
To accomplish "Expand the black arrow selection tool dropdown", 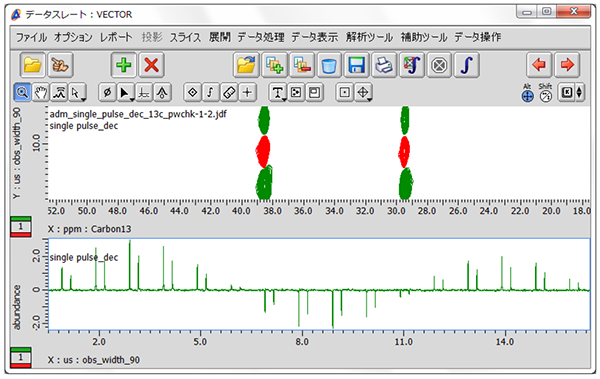I will click(132, 99).
